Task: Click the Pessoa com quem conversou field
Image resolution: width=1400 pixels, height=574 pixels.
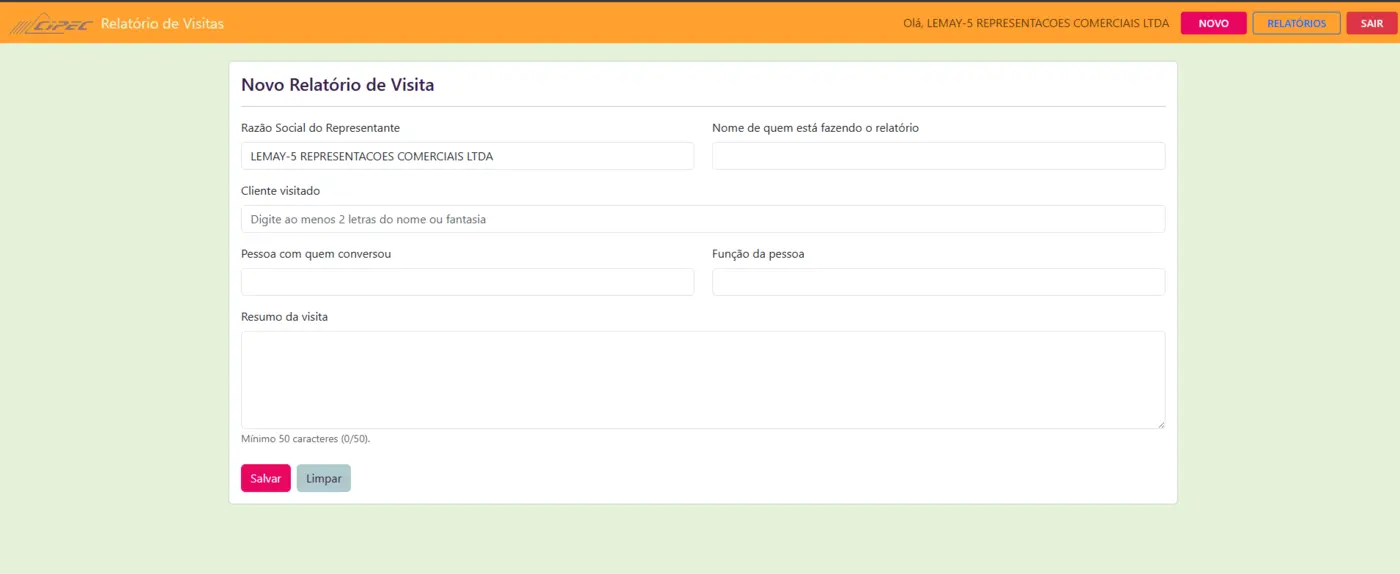Action: tap(467, 282)
